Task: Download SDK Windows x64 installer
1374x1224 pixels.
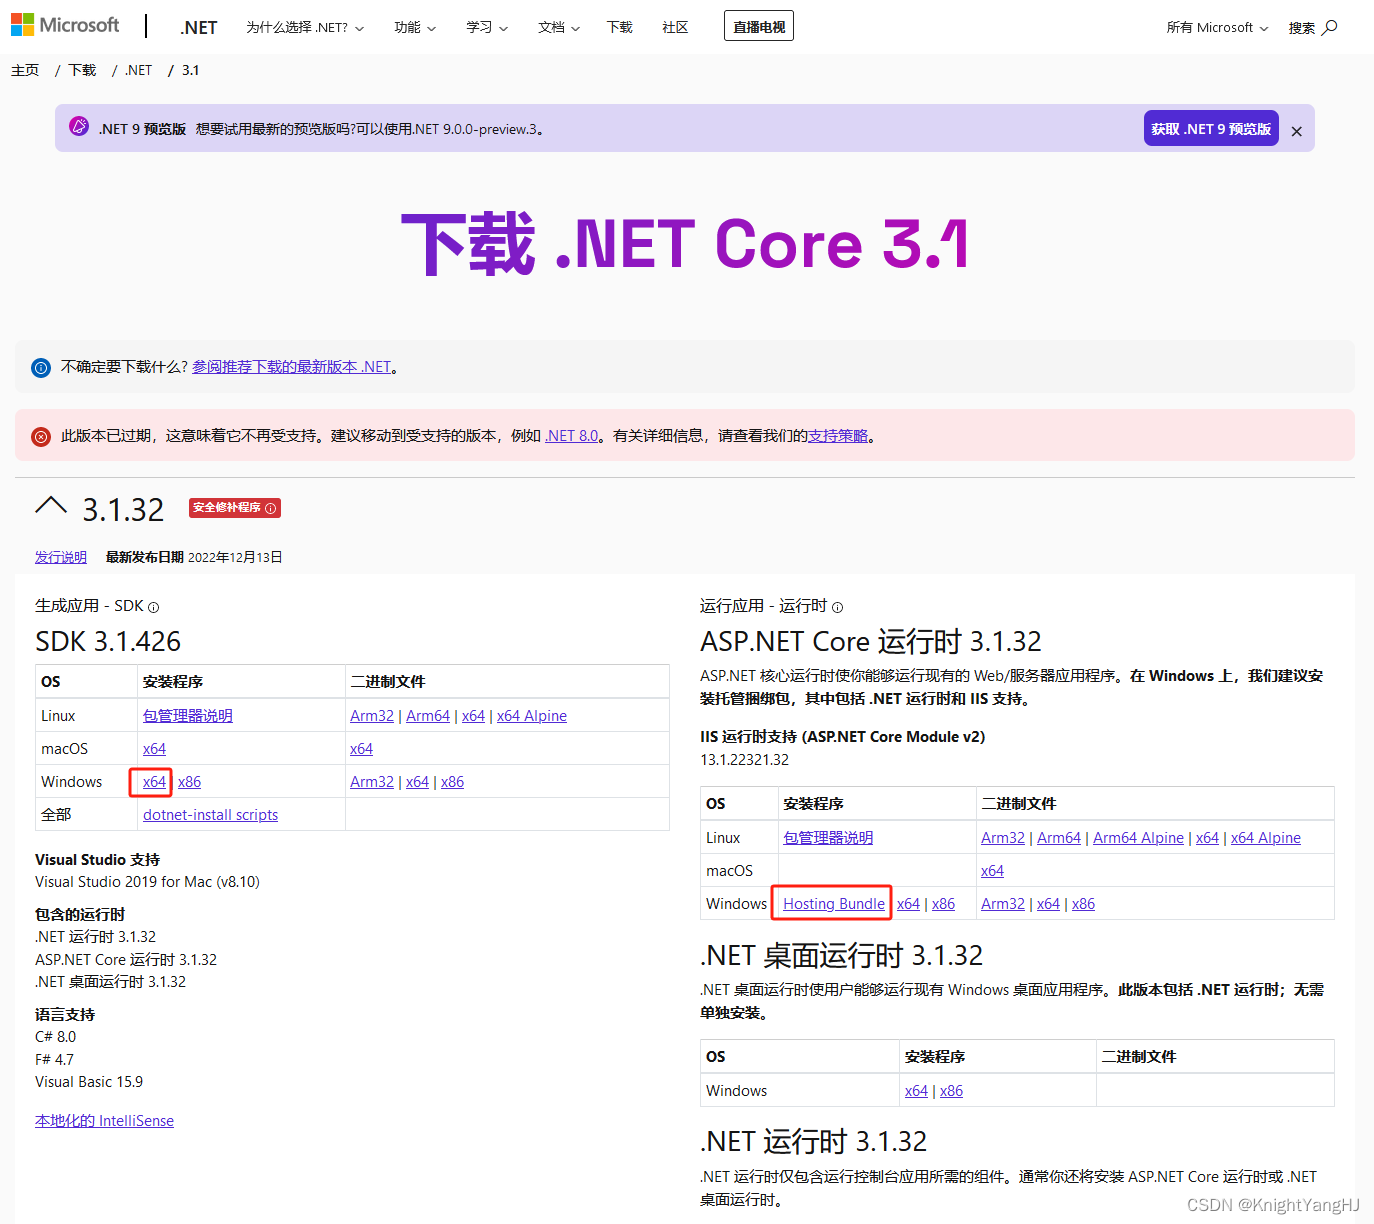Action: click(154, 782)
